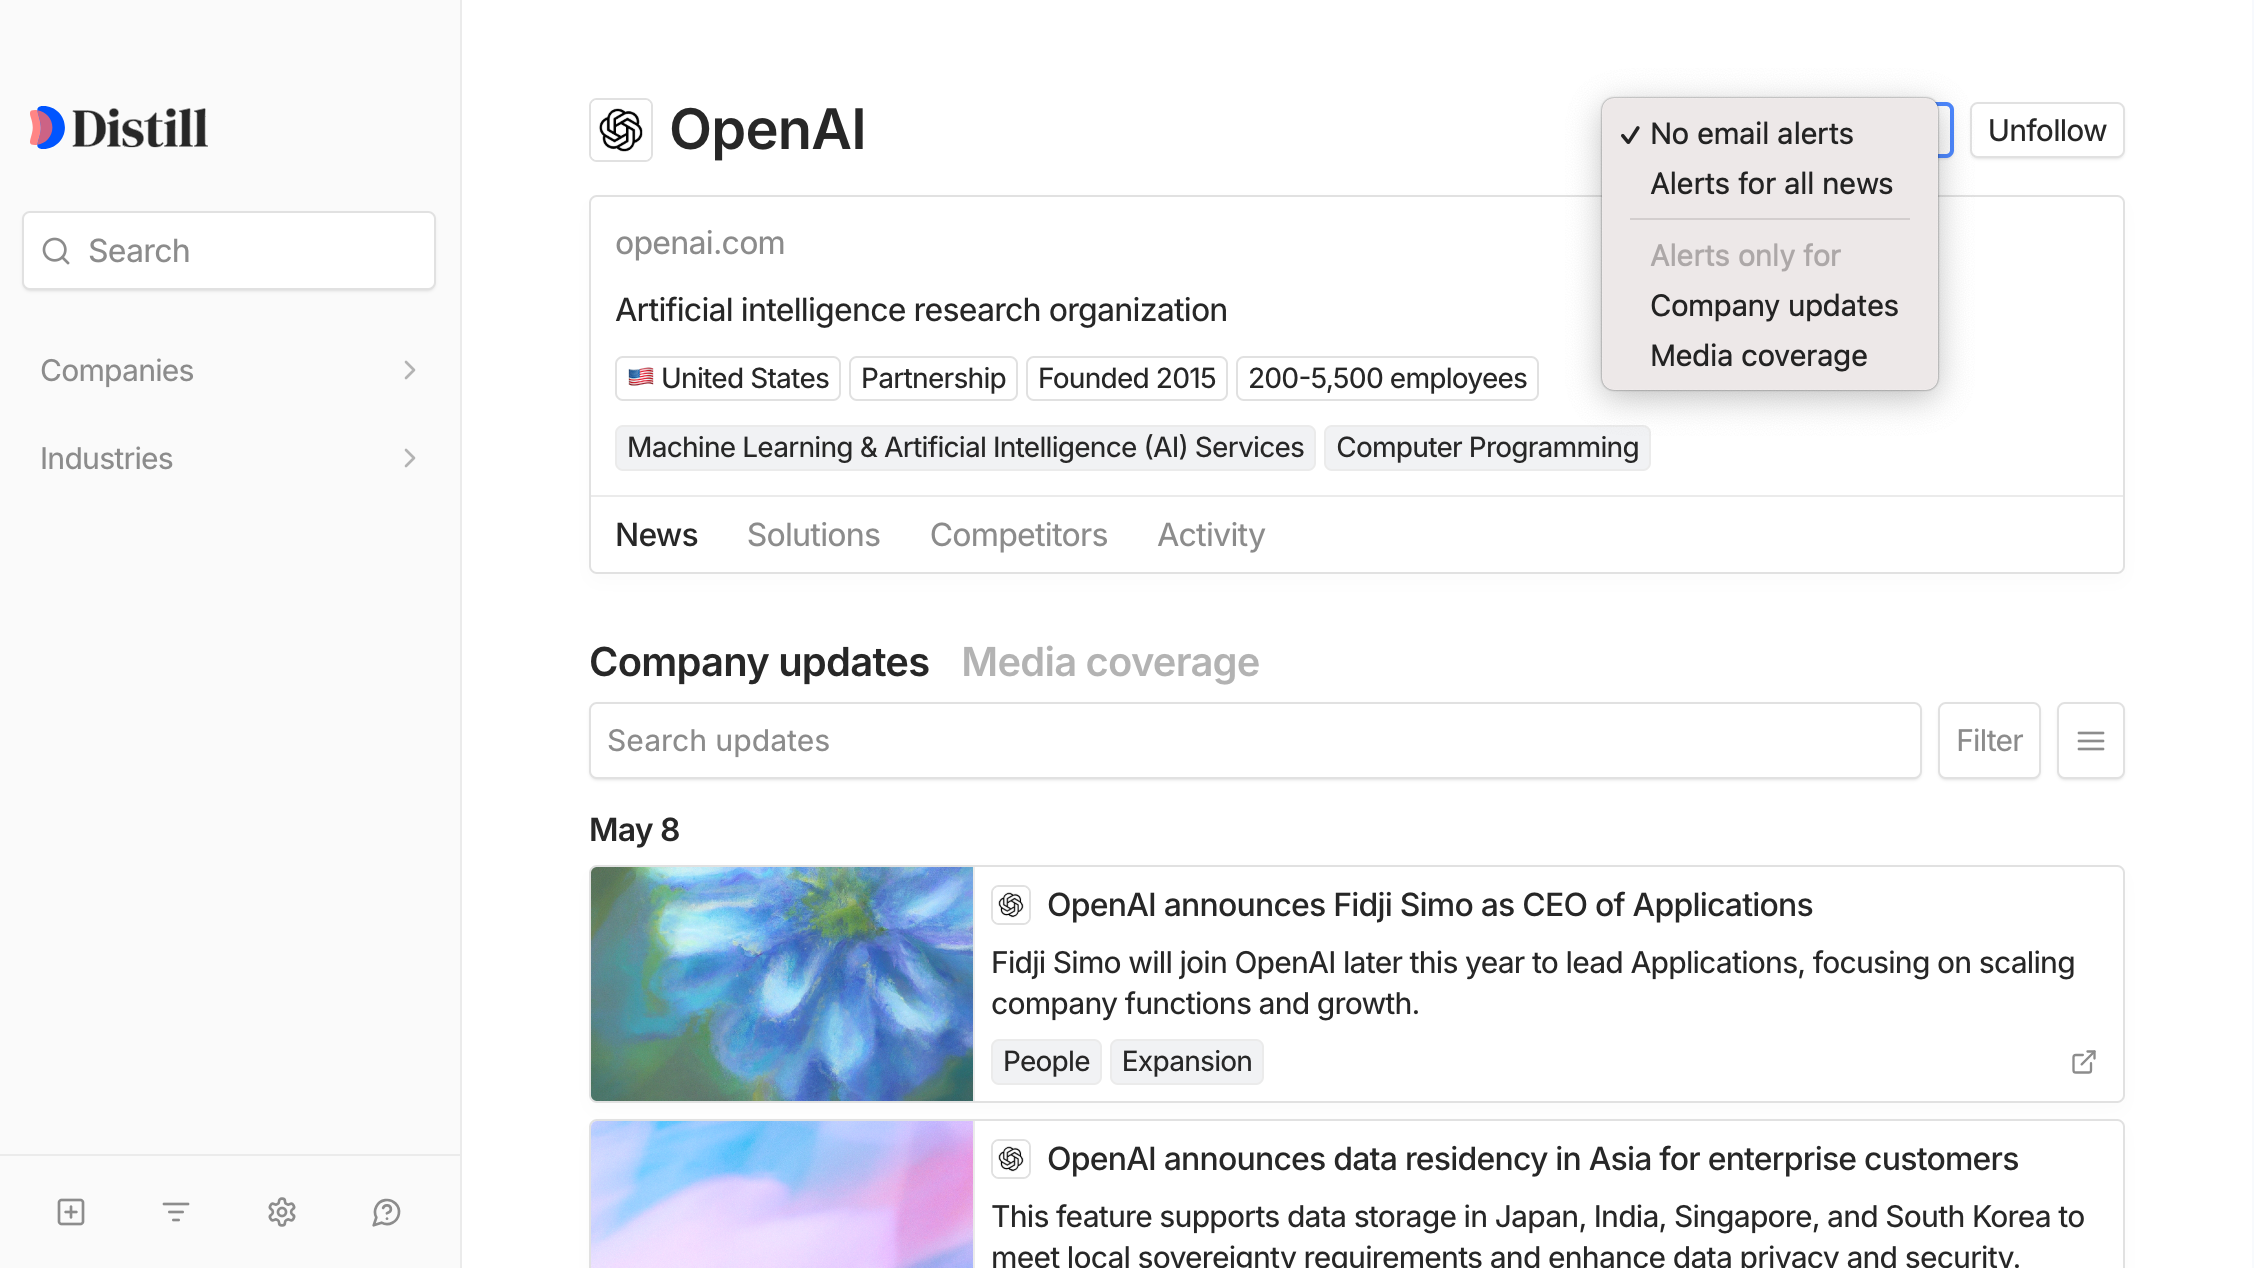Switch to the Solutions tab
Screen dimensions: 2254x1268
(x=813, y=535)
